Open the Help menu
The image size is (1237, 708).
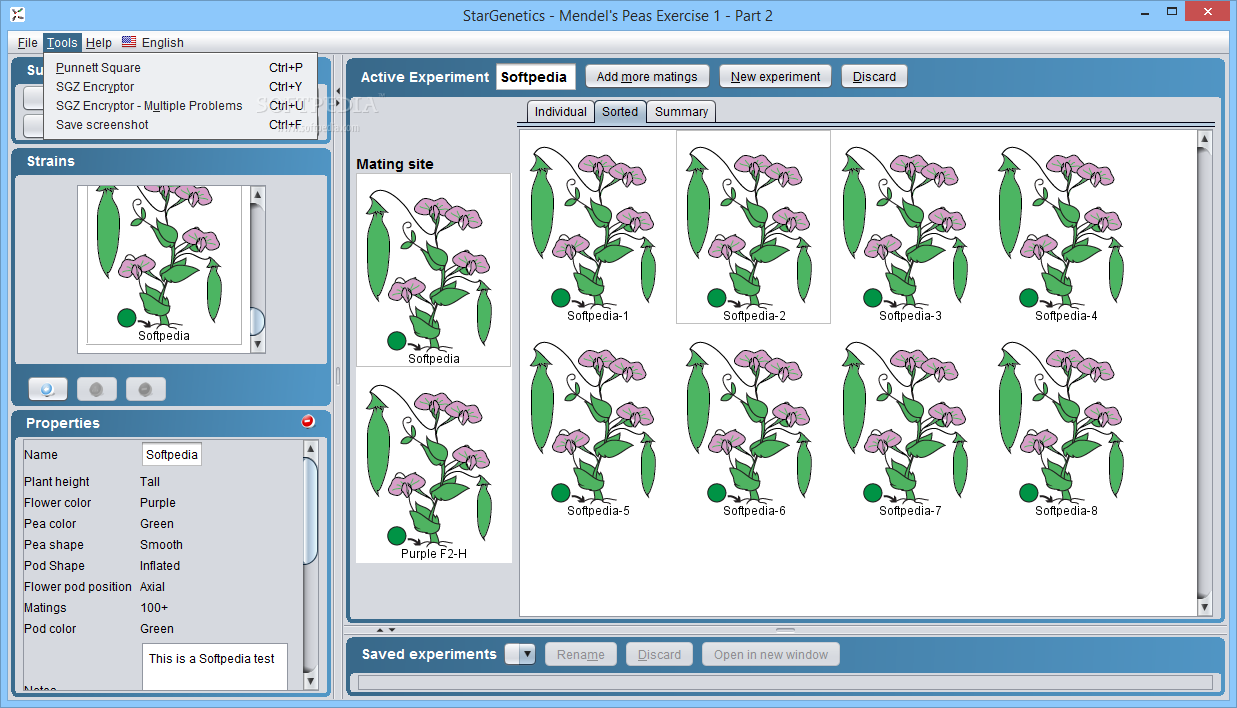(99, 42)
